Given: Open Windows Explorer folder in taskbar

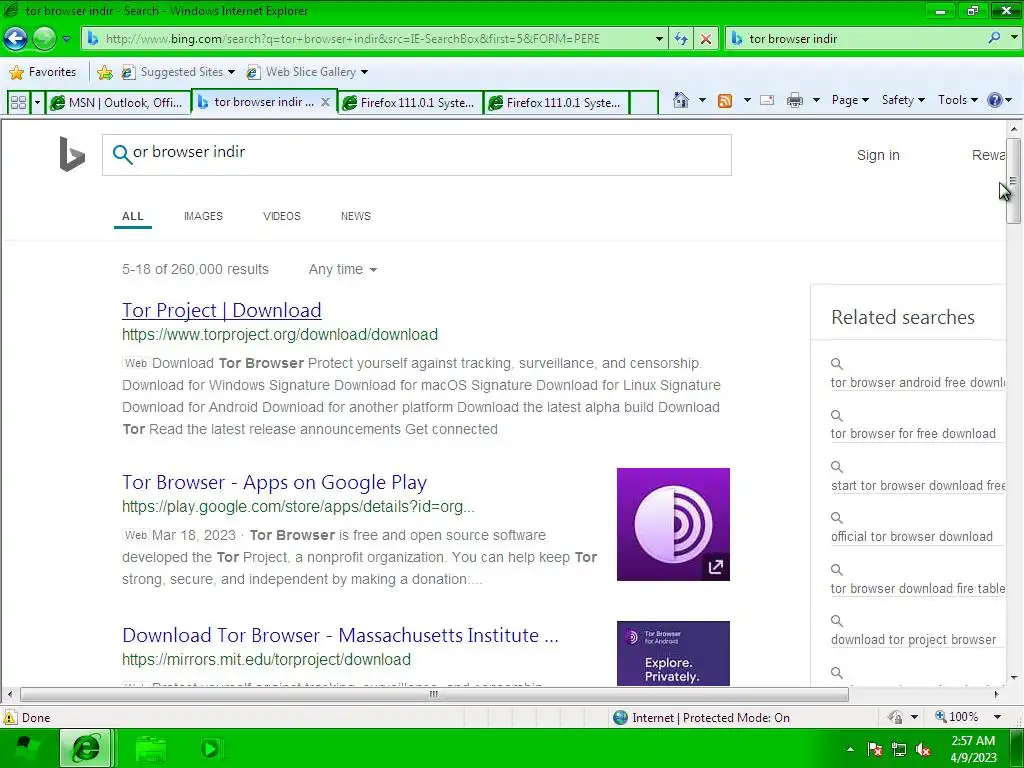Looking at the screenshot, I should (151, 749).
